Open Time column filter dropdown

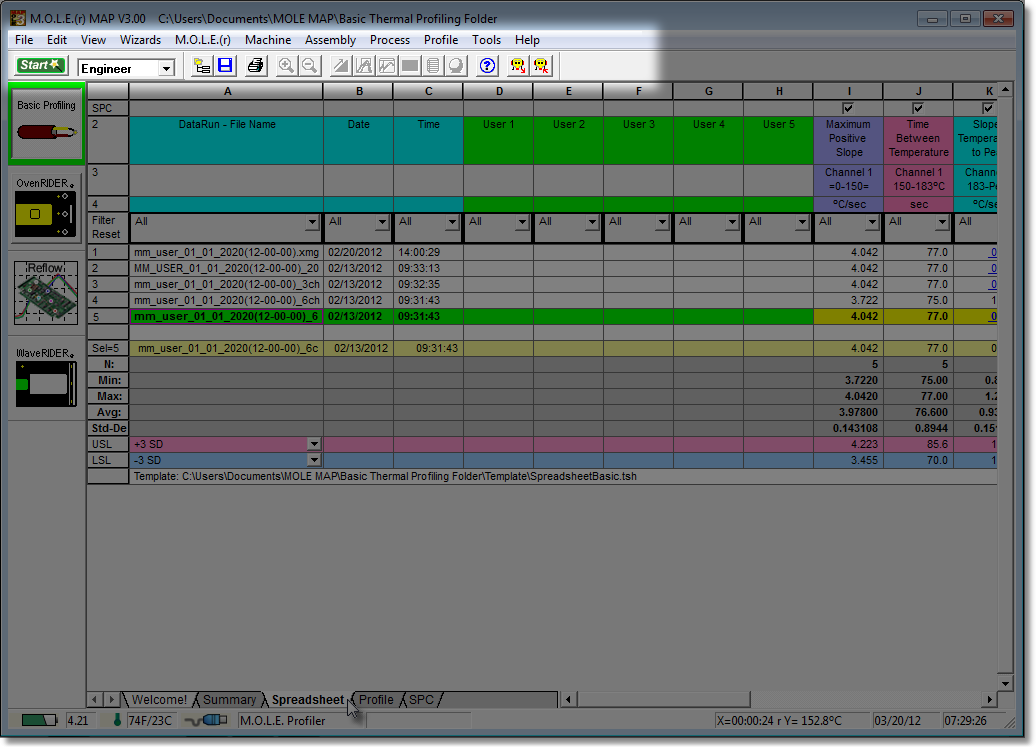(x=452, y=223)
